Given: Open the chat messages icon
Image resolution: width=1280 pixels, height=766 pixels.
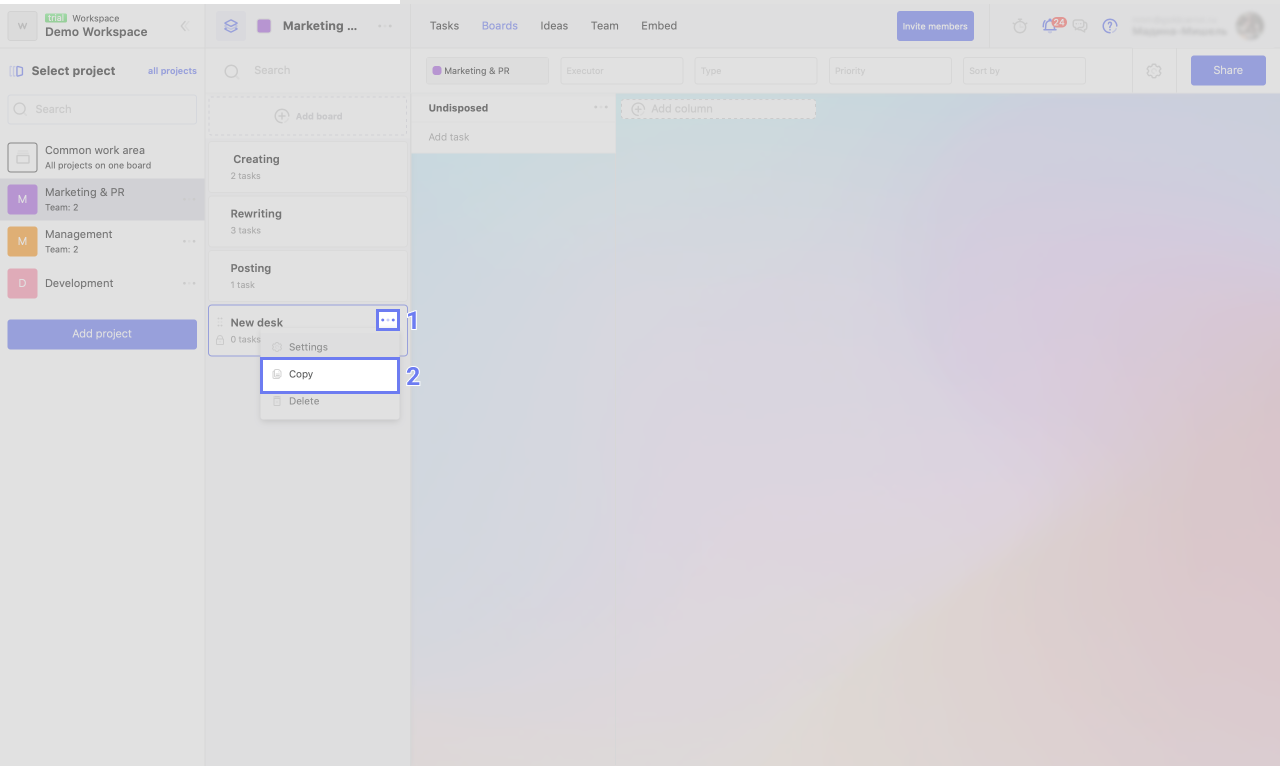Looking at the screenshot, I should coord(1080,26).
